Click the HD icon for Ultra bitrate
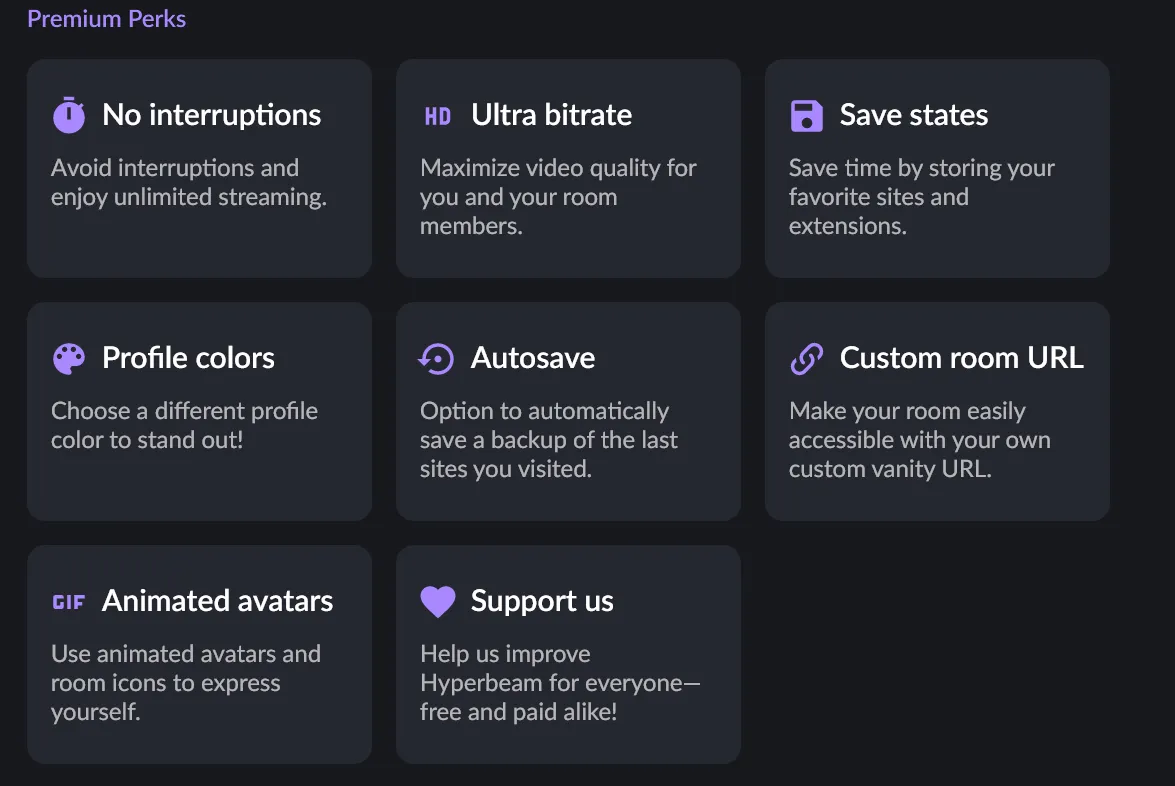 [438, 116]
